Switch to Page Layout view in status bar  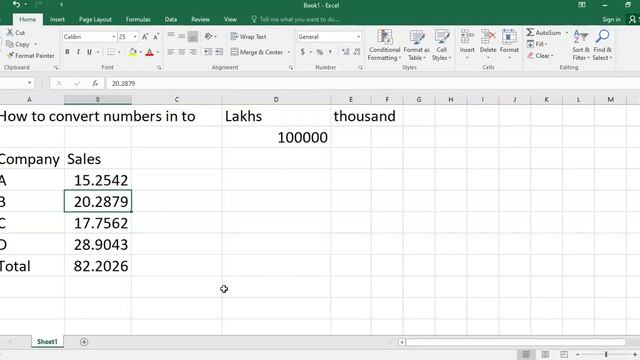545,354
